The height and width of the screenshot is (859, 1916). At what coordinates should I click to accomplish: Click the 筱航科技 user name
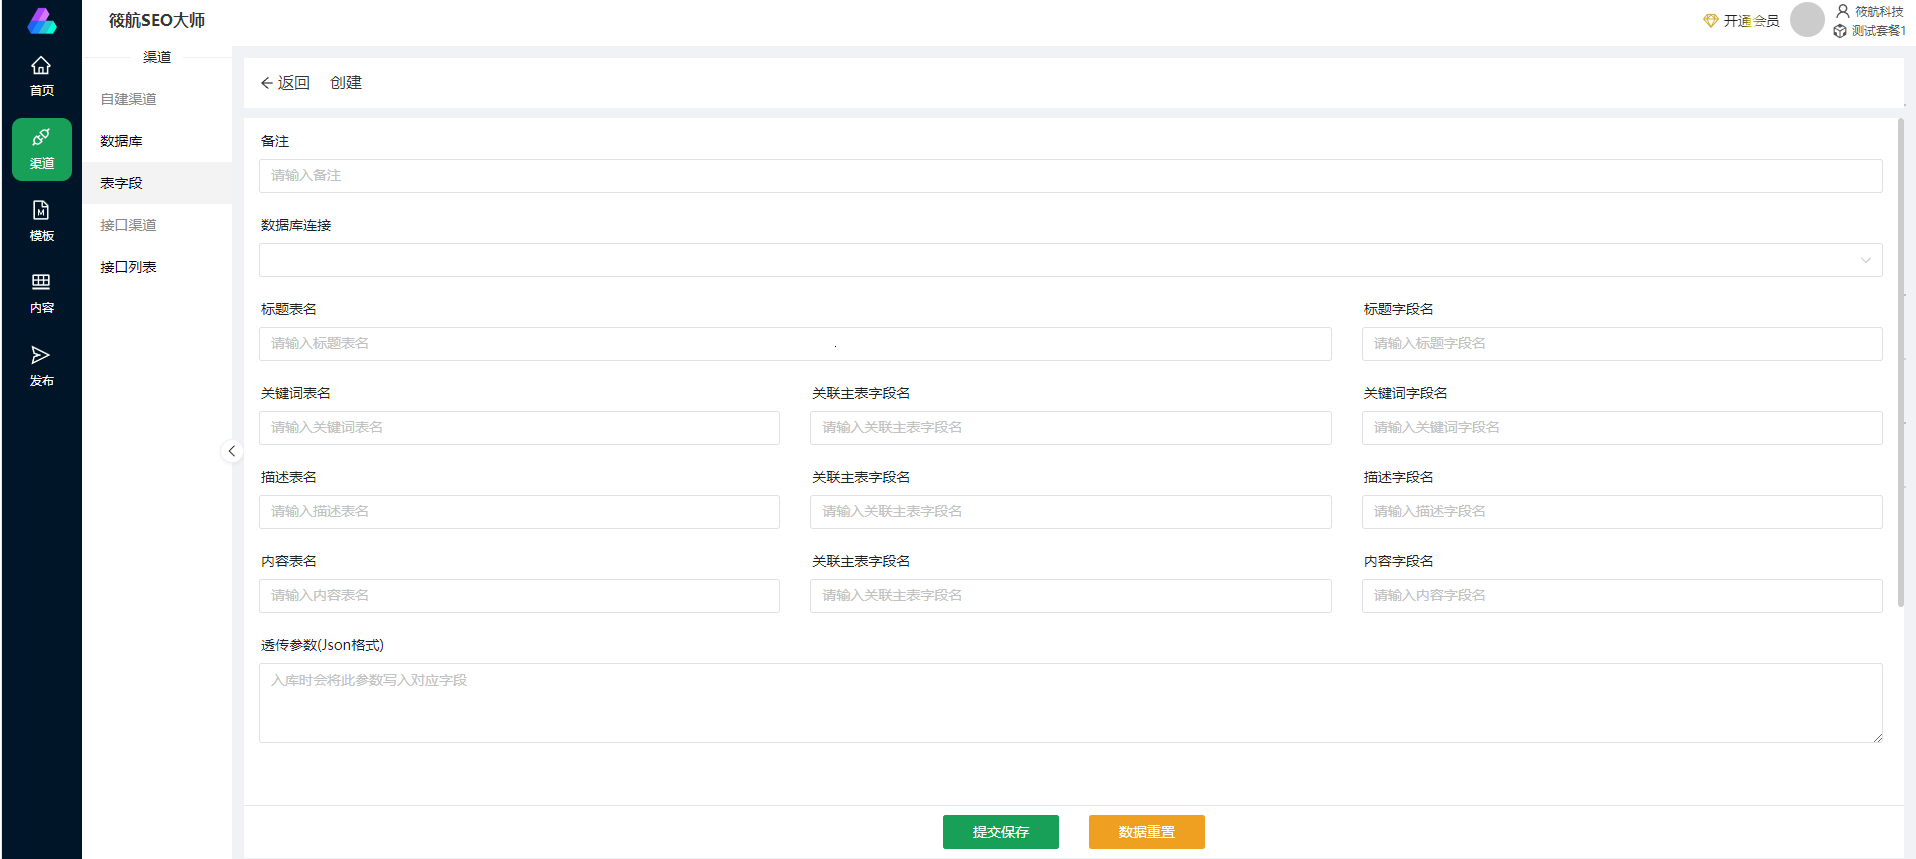coord(1879,11)
